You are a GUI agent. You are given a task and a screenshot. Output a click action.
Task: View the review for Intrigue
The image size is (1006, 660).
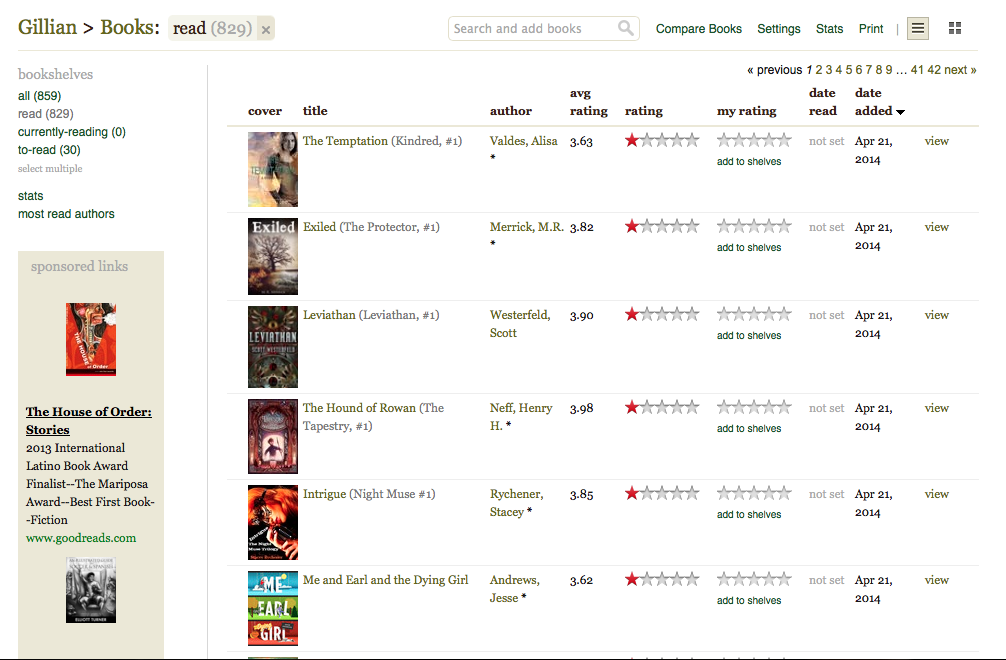point(937,494)
